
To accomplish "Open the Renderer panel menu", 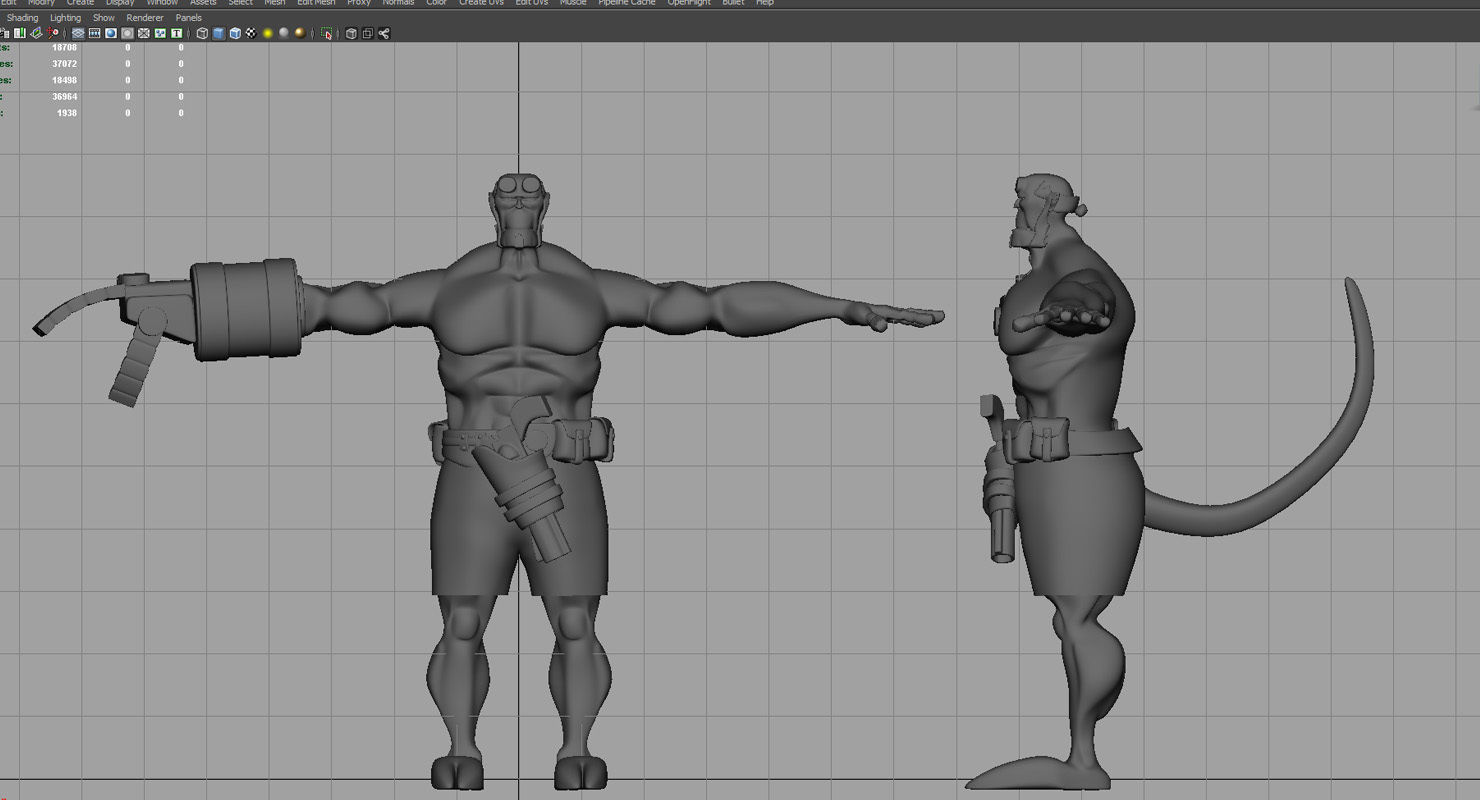I will click(x=145, y=18).
